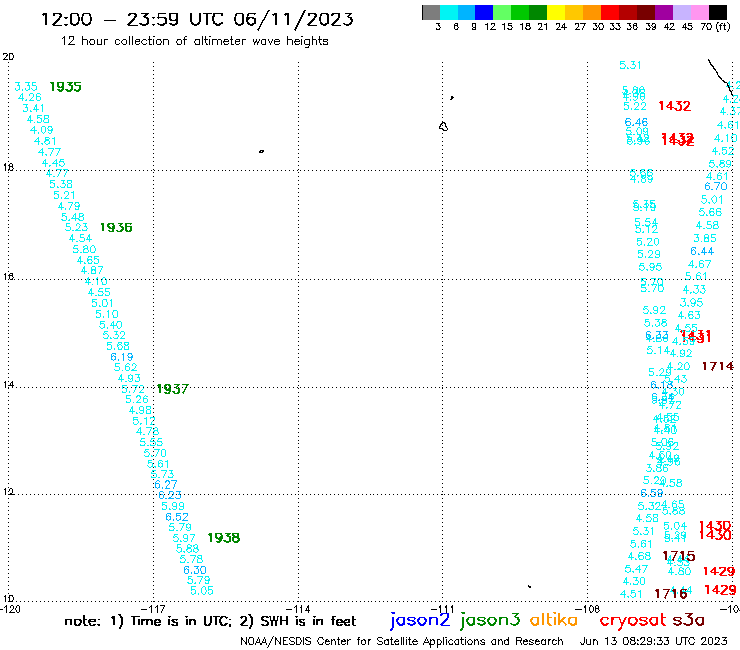Click the '6.52' wave height value
The width and height of the screenshot is (740, 650).
[x=177, y=517]
